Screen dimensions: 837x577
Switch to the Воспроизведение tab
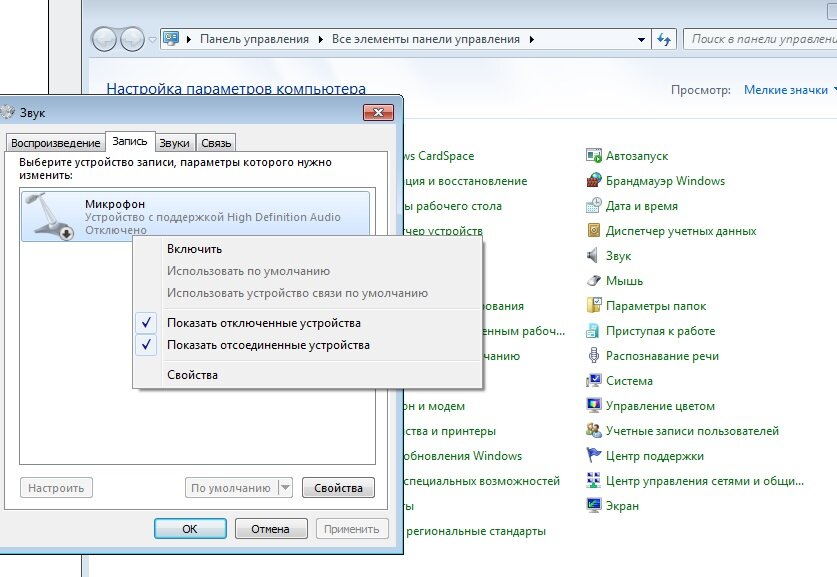(x=56, y=143)
